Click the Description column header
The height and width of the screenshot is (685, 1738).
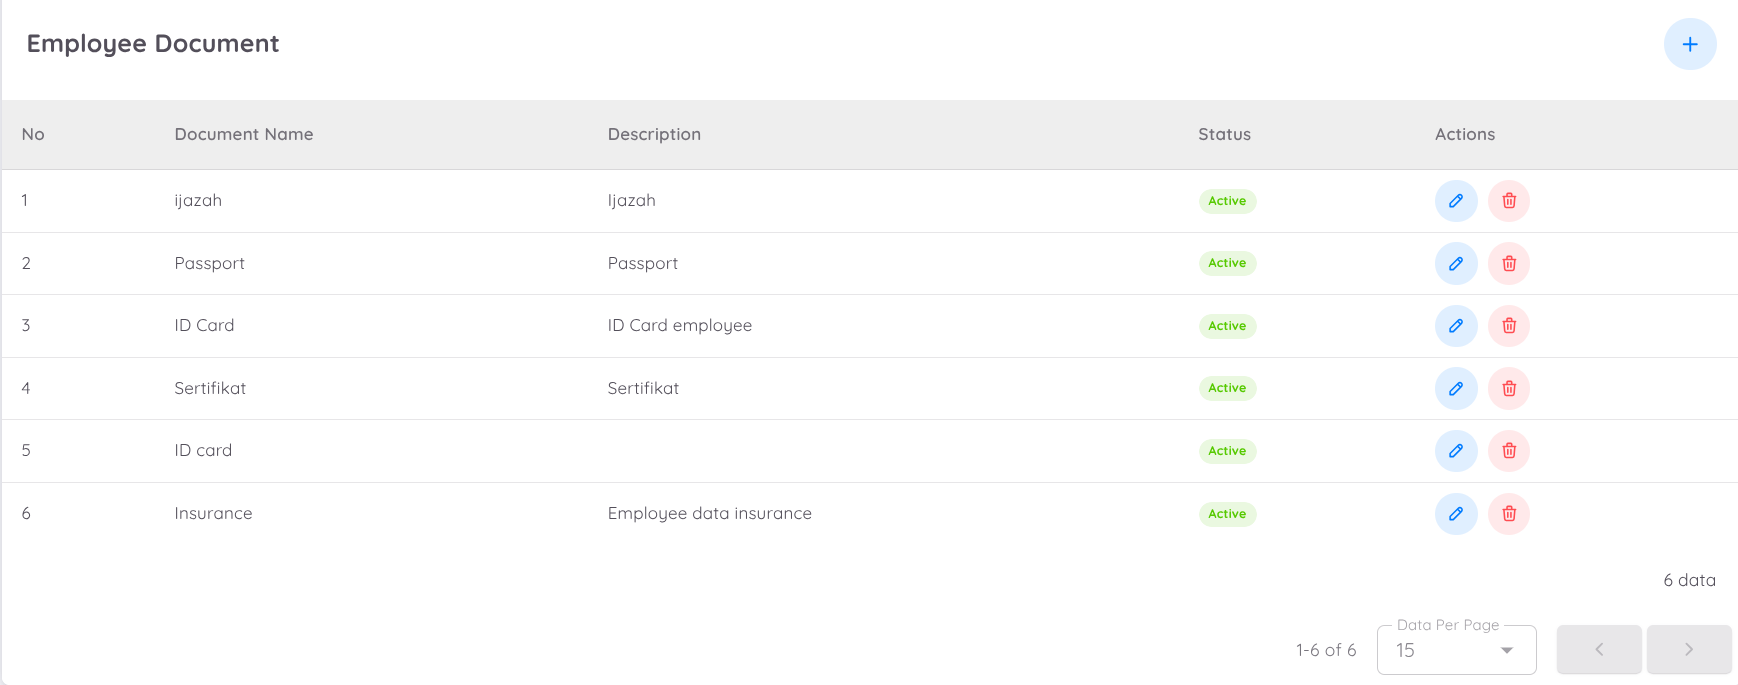(654, 134)
